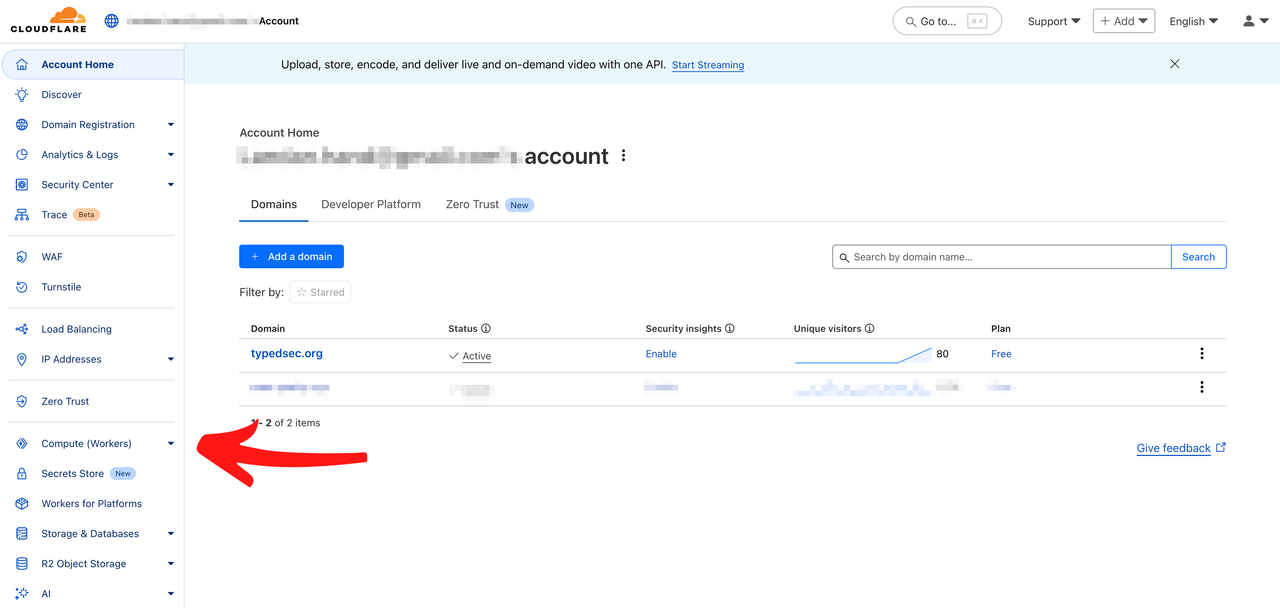Select the Domains tab
Screen dimensions: 1280x608
click(274, 204)
